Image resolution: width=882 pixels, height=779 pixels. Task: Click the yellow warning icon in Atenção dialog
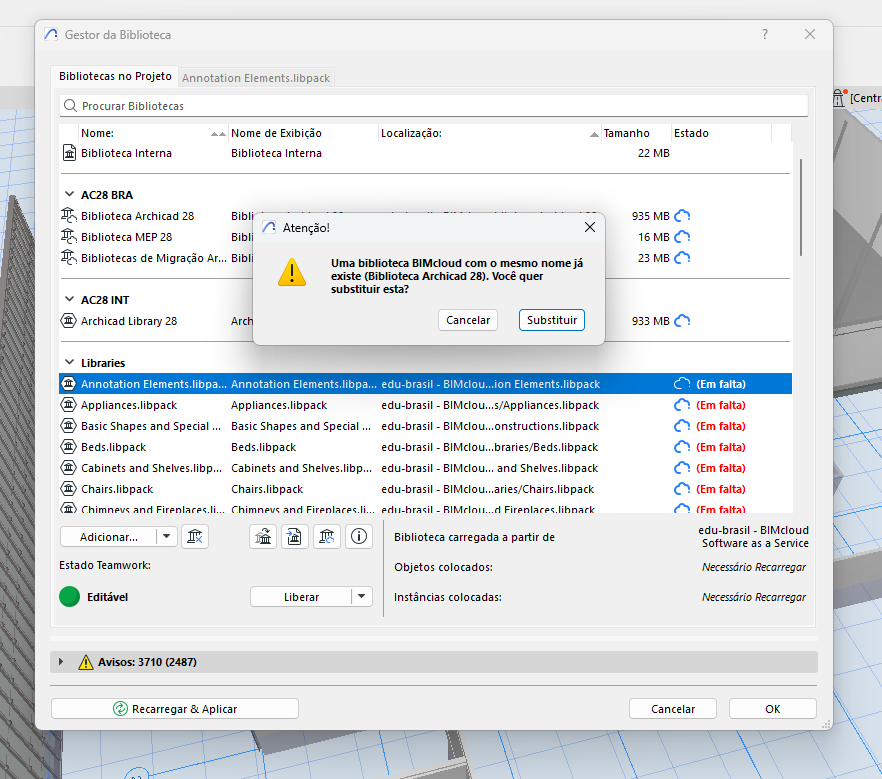(x=292, y=273)
